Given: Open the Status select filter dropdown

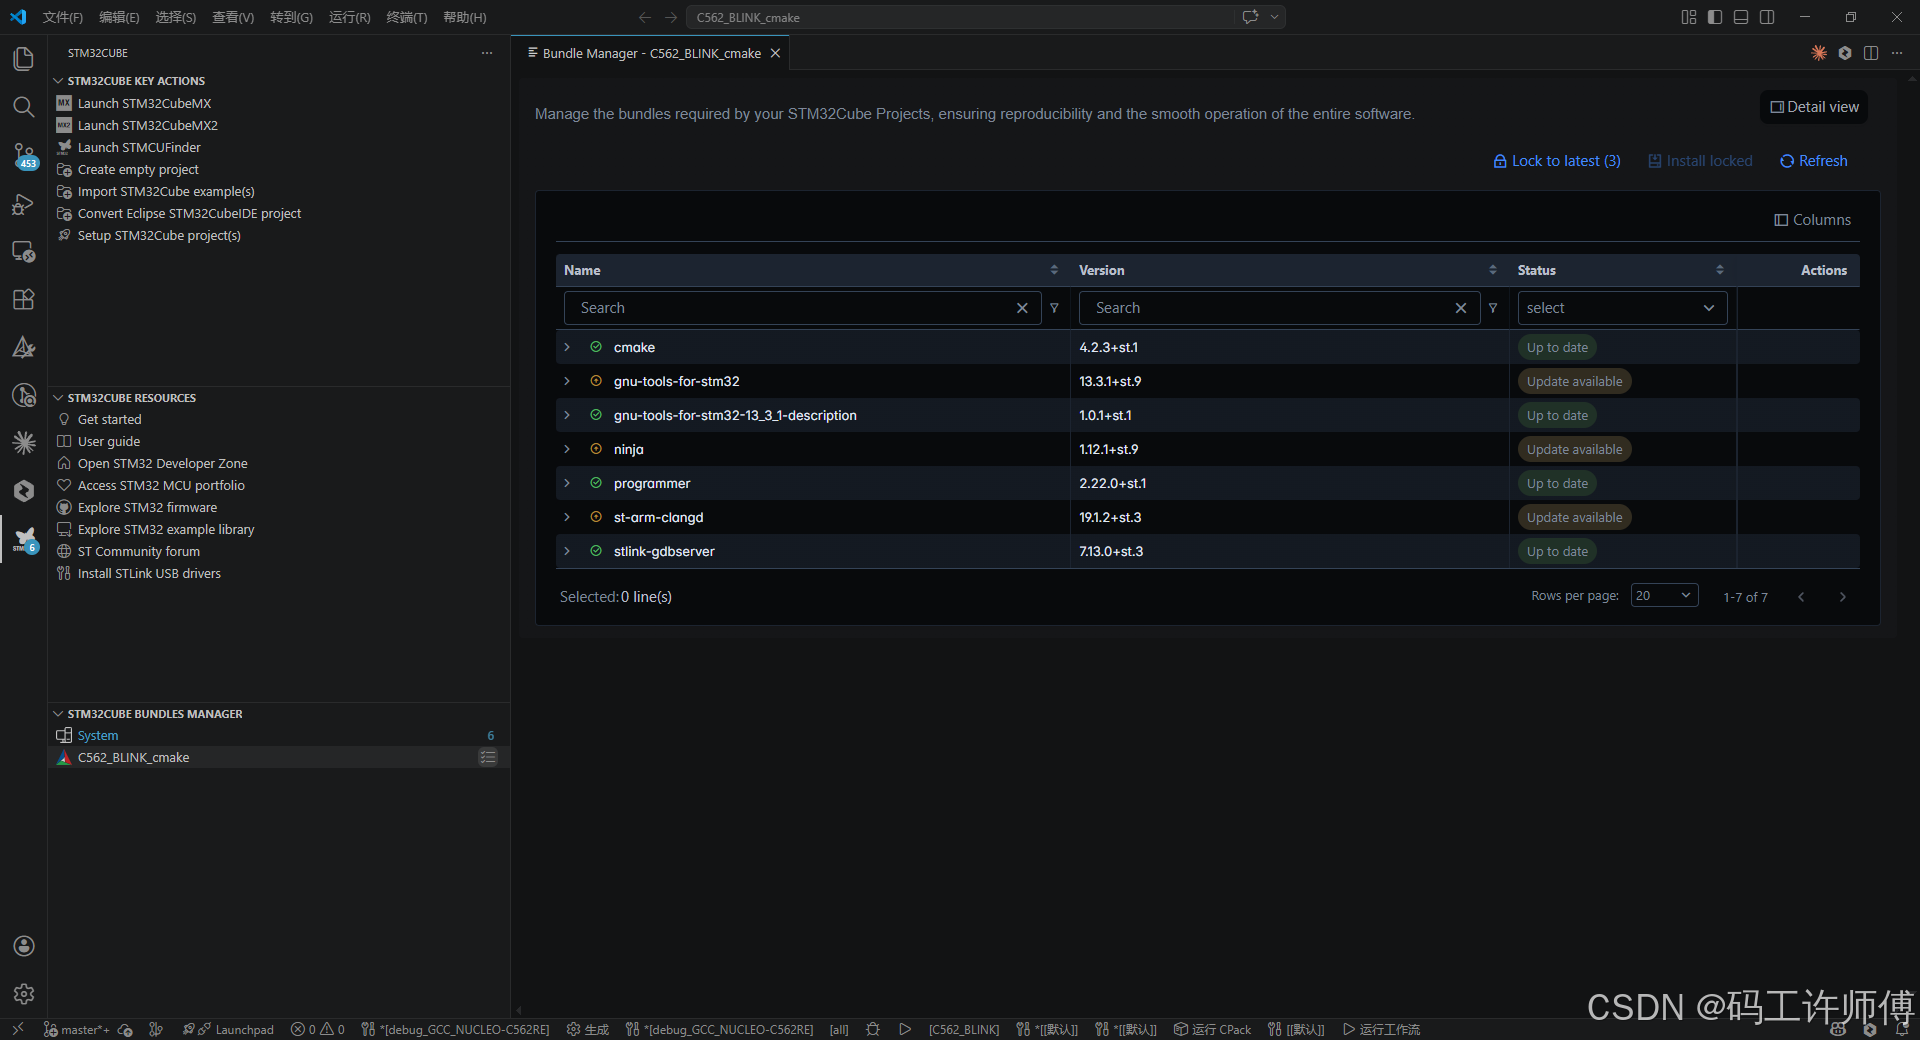Looking at the screenshot, I should [1622, 308].
